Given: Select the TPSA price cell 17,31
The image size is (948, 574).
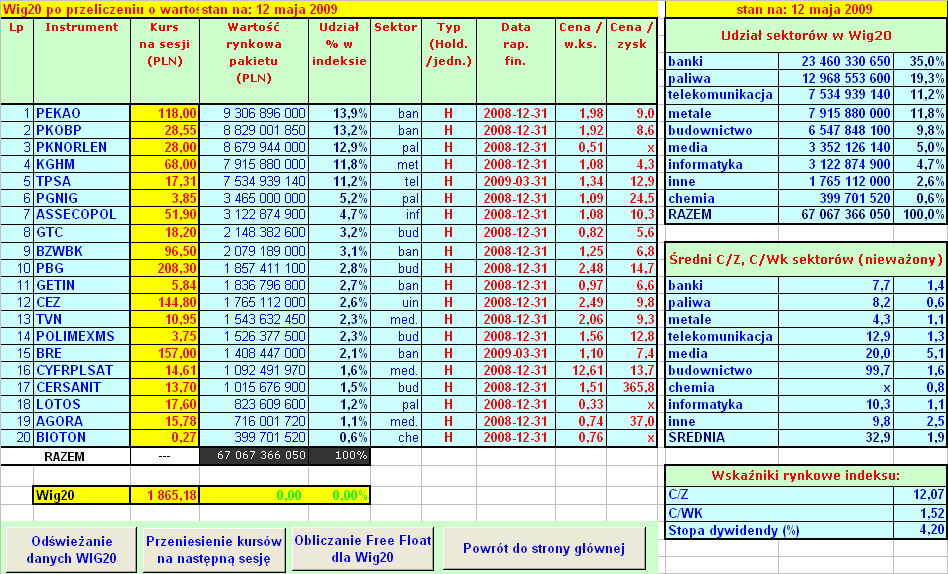Looking at the screenshot, I should [x=165, y=181].
